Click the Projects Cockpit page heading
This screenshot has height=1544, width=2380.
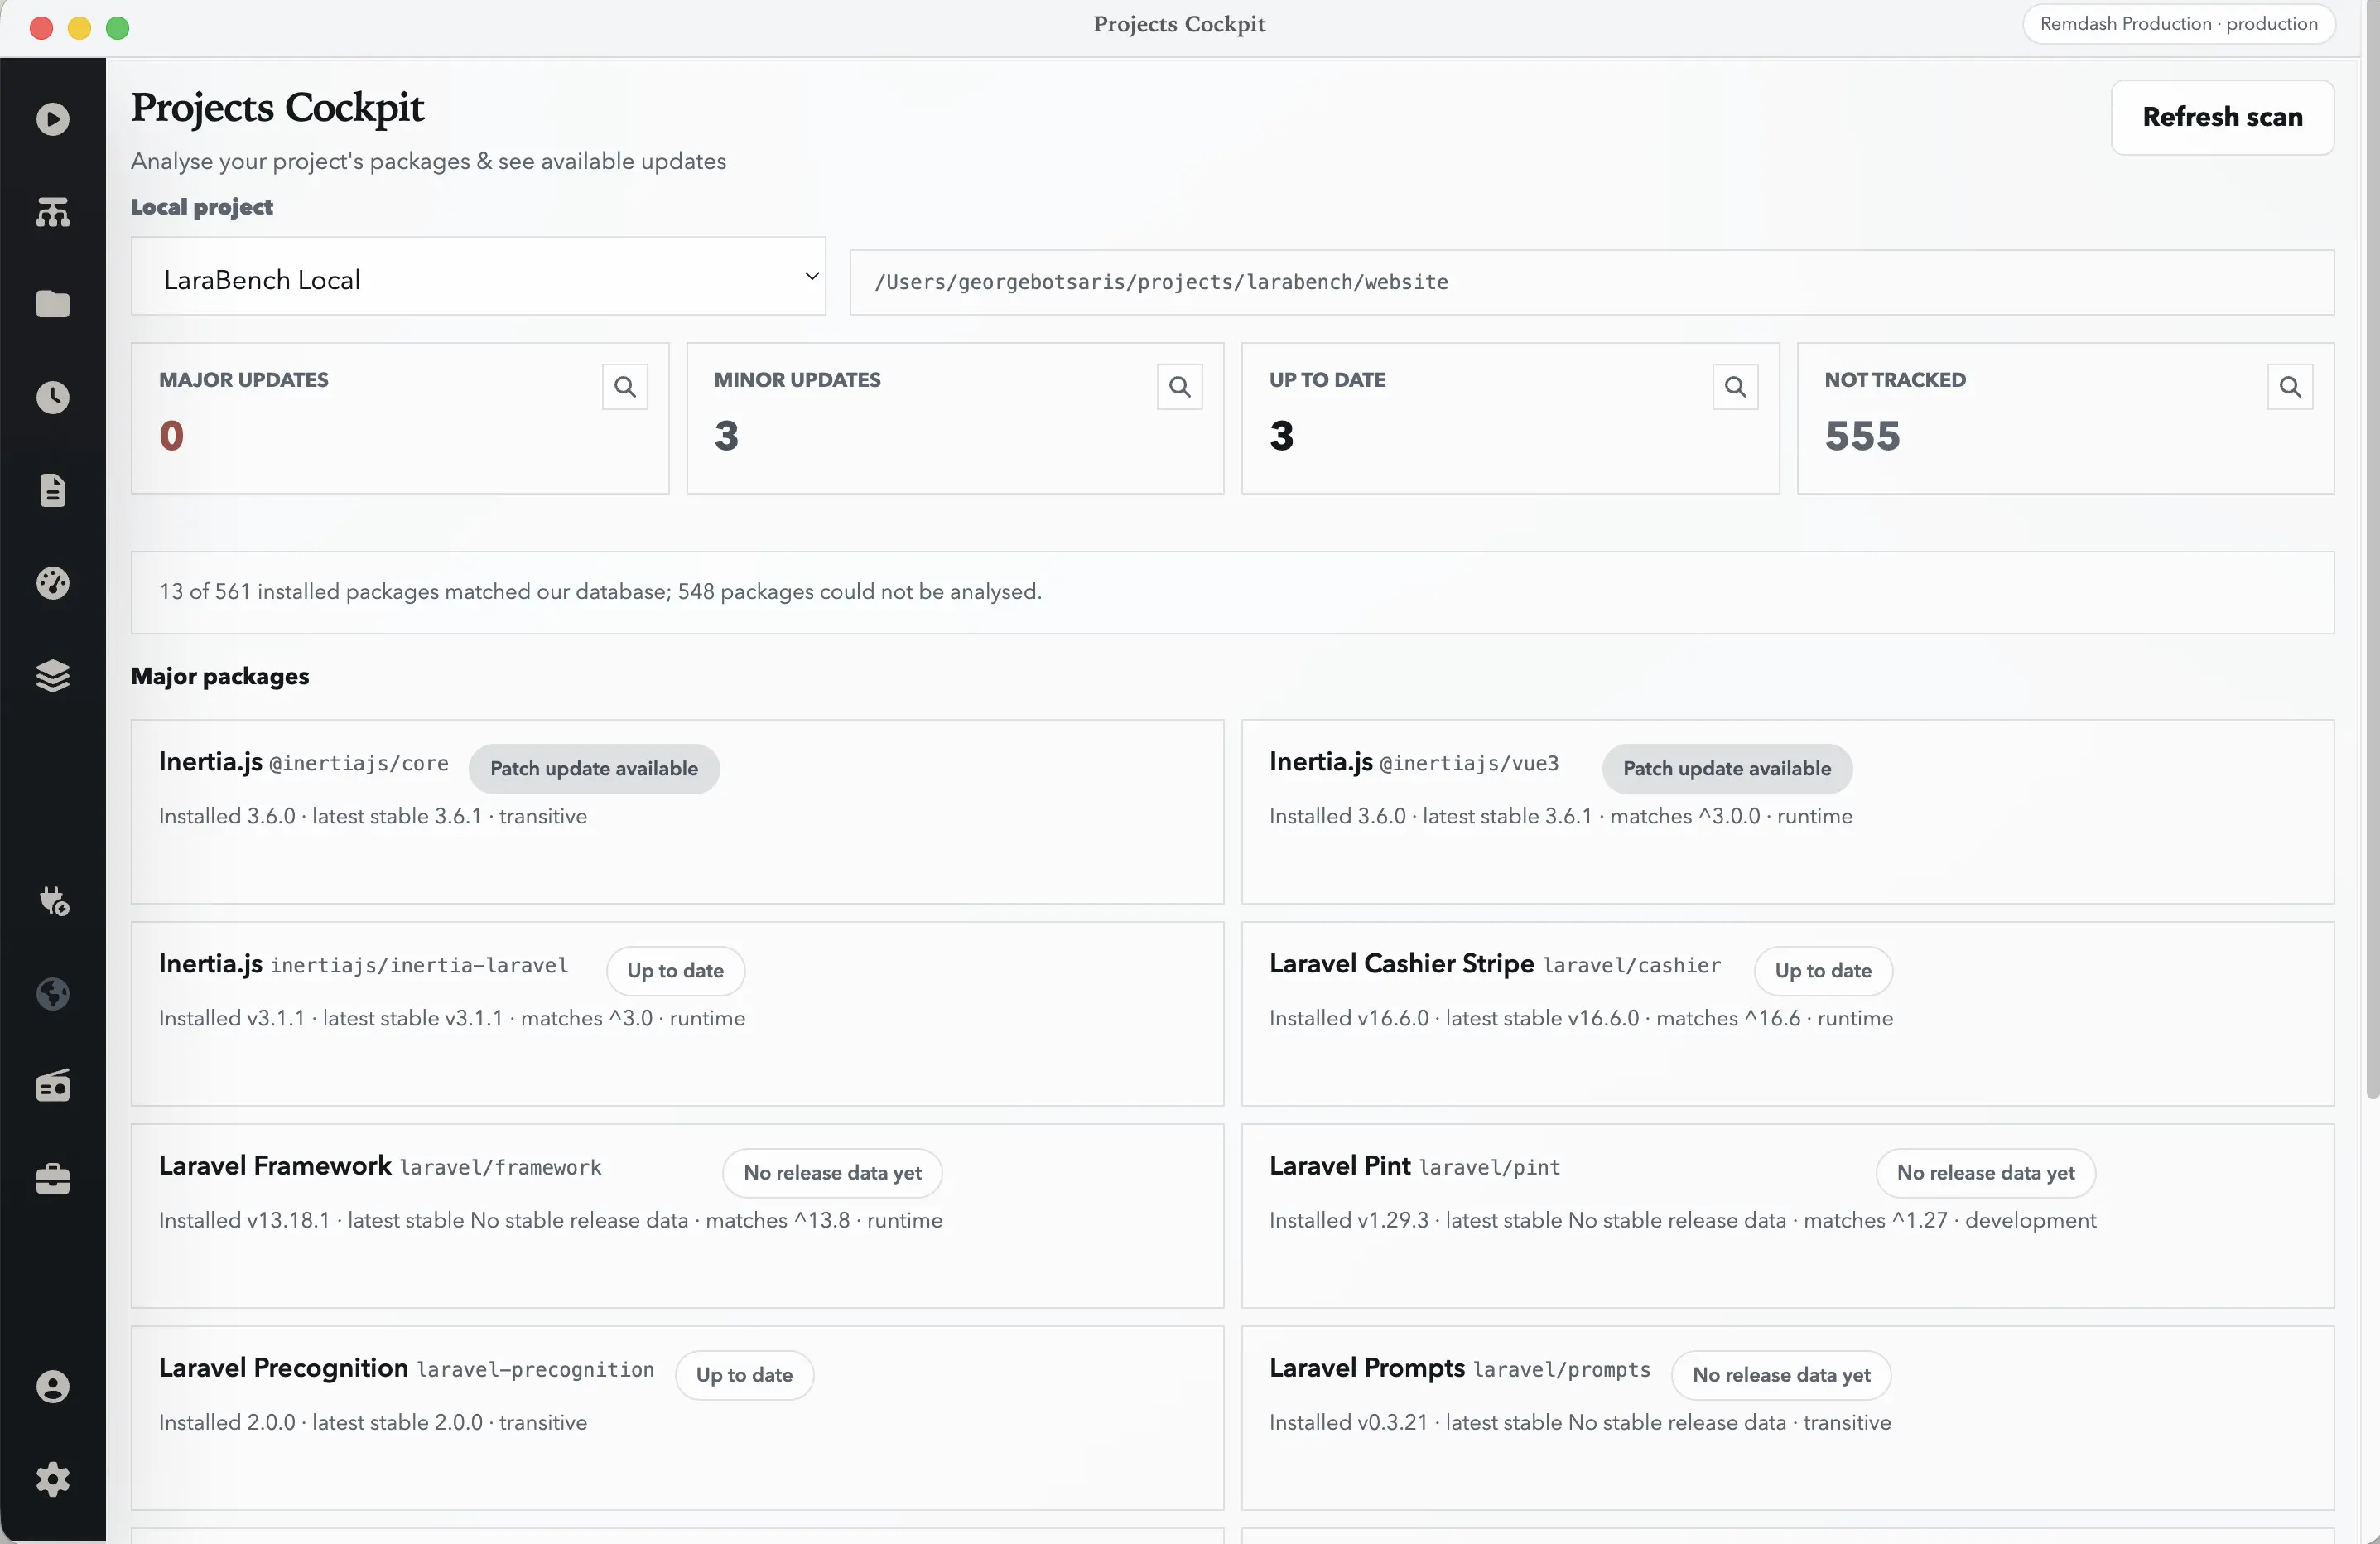277,108
